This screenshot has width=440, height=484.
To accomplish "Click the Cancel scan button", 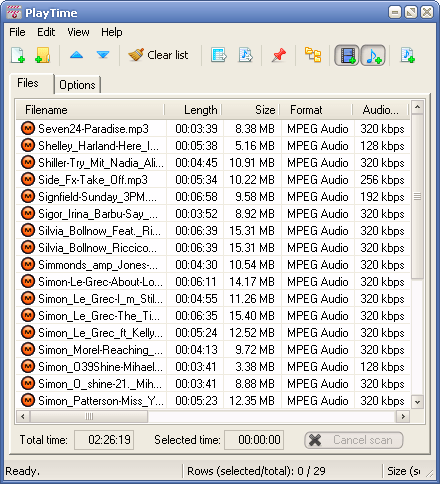I will tap(354, 440).
